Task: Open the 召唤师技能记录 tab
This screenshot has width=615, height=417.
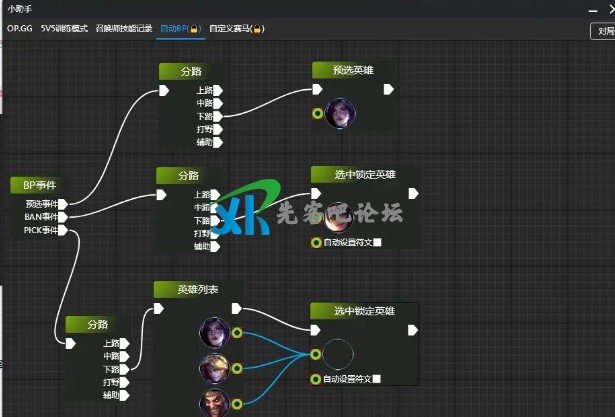Action: tap(124, 29)
